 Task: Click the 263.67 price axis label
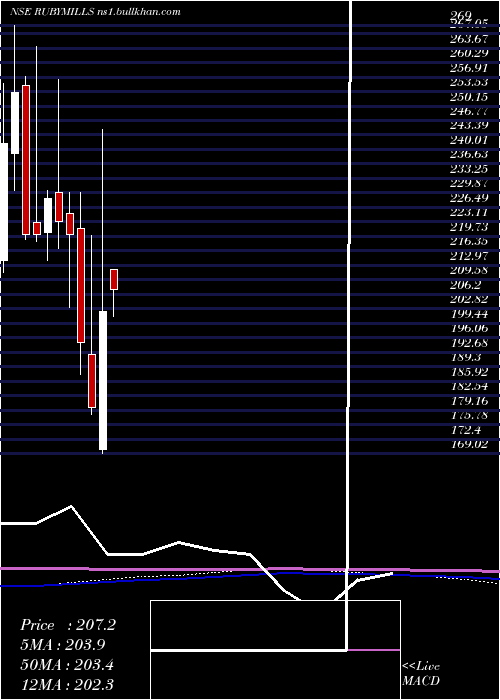click(x=469, y=38)
